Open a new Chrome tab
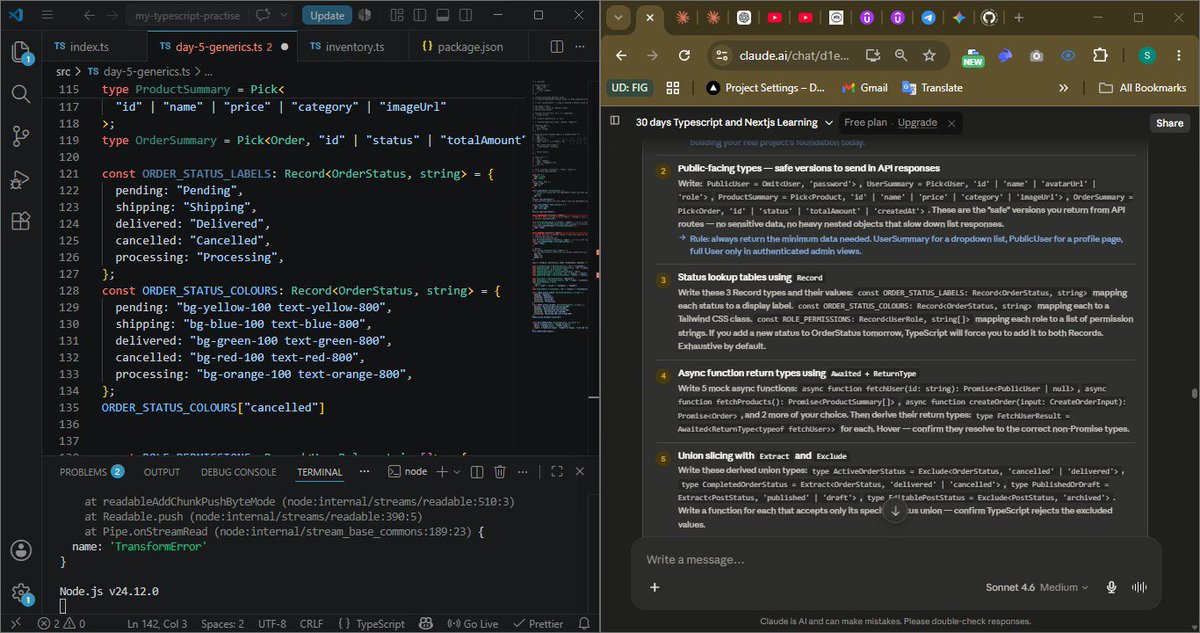1200x633 pixels. point(1019,17)
